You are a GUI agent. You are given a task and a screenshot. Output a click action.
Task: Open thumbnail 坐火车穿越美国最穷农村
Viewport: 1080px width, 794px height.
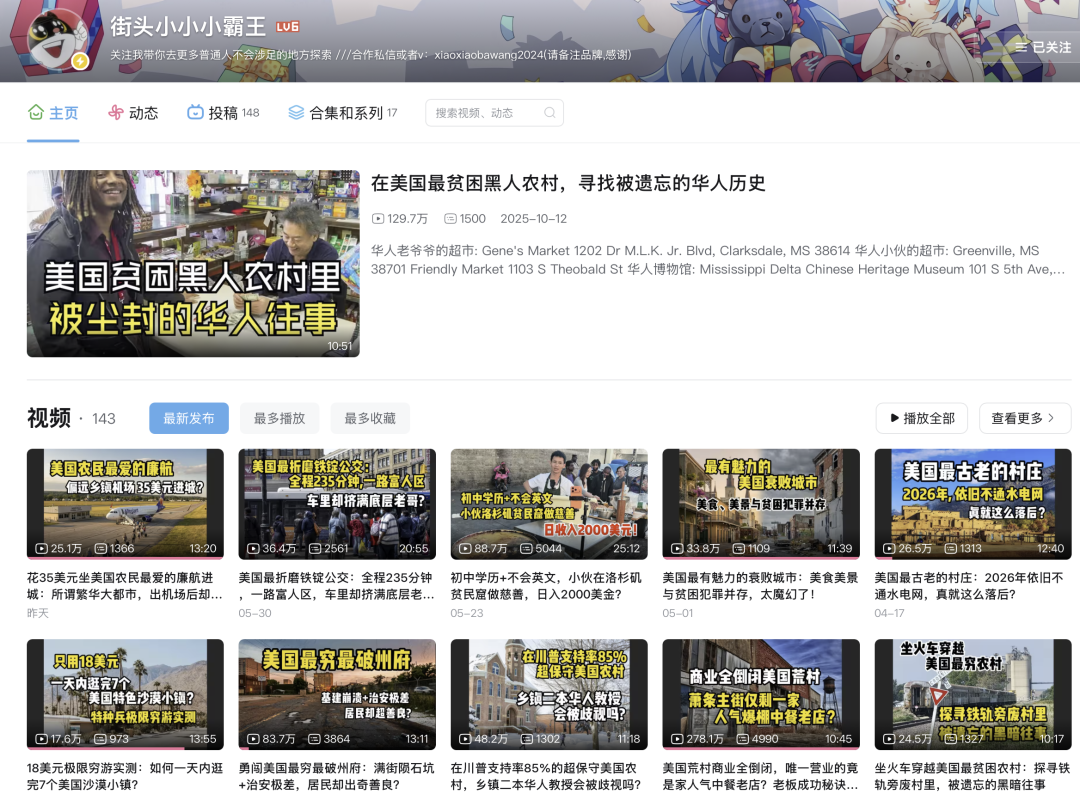pyautogui.click(x=973, y=694)
